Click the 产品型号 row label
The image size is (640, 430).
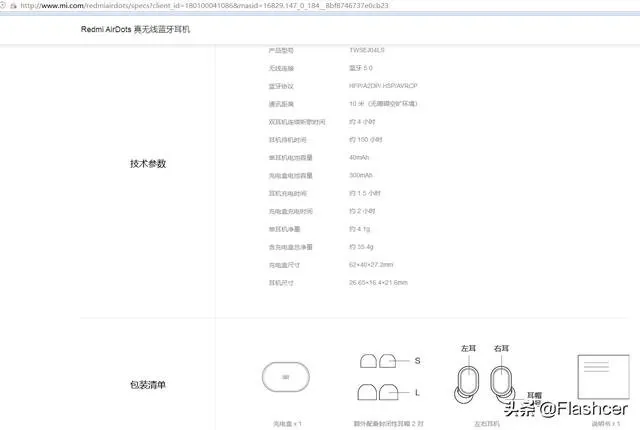pos(281,51)
